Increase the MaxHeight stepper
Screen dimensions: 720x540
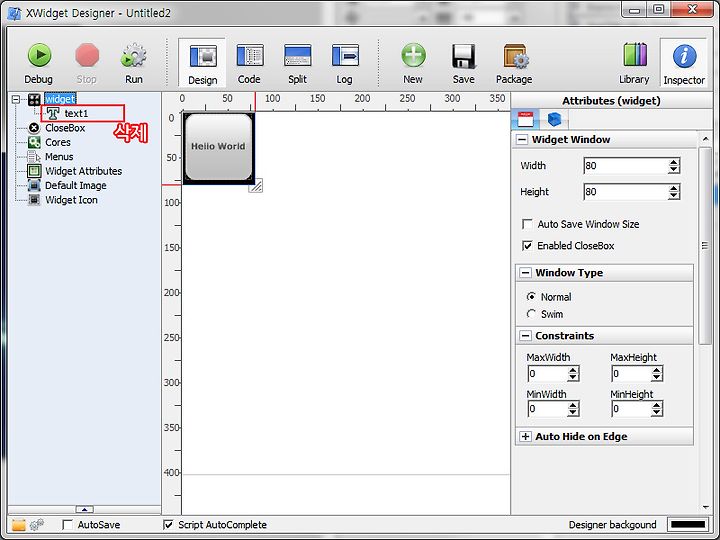point(657,370)
